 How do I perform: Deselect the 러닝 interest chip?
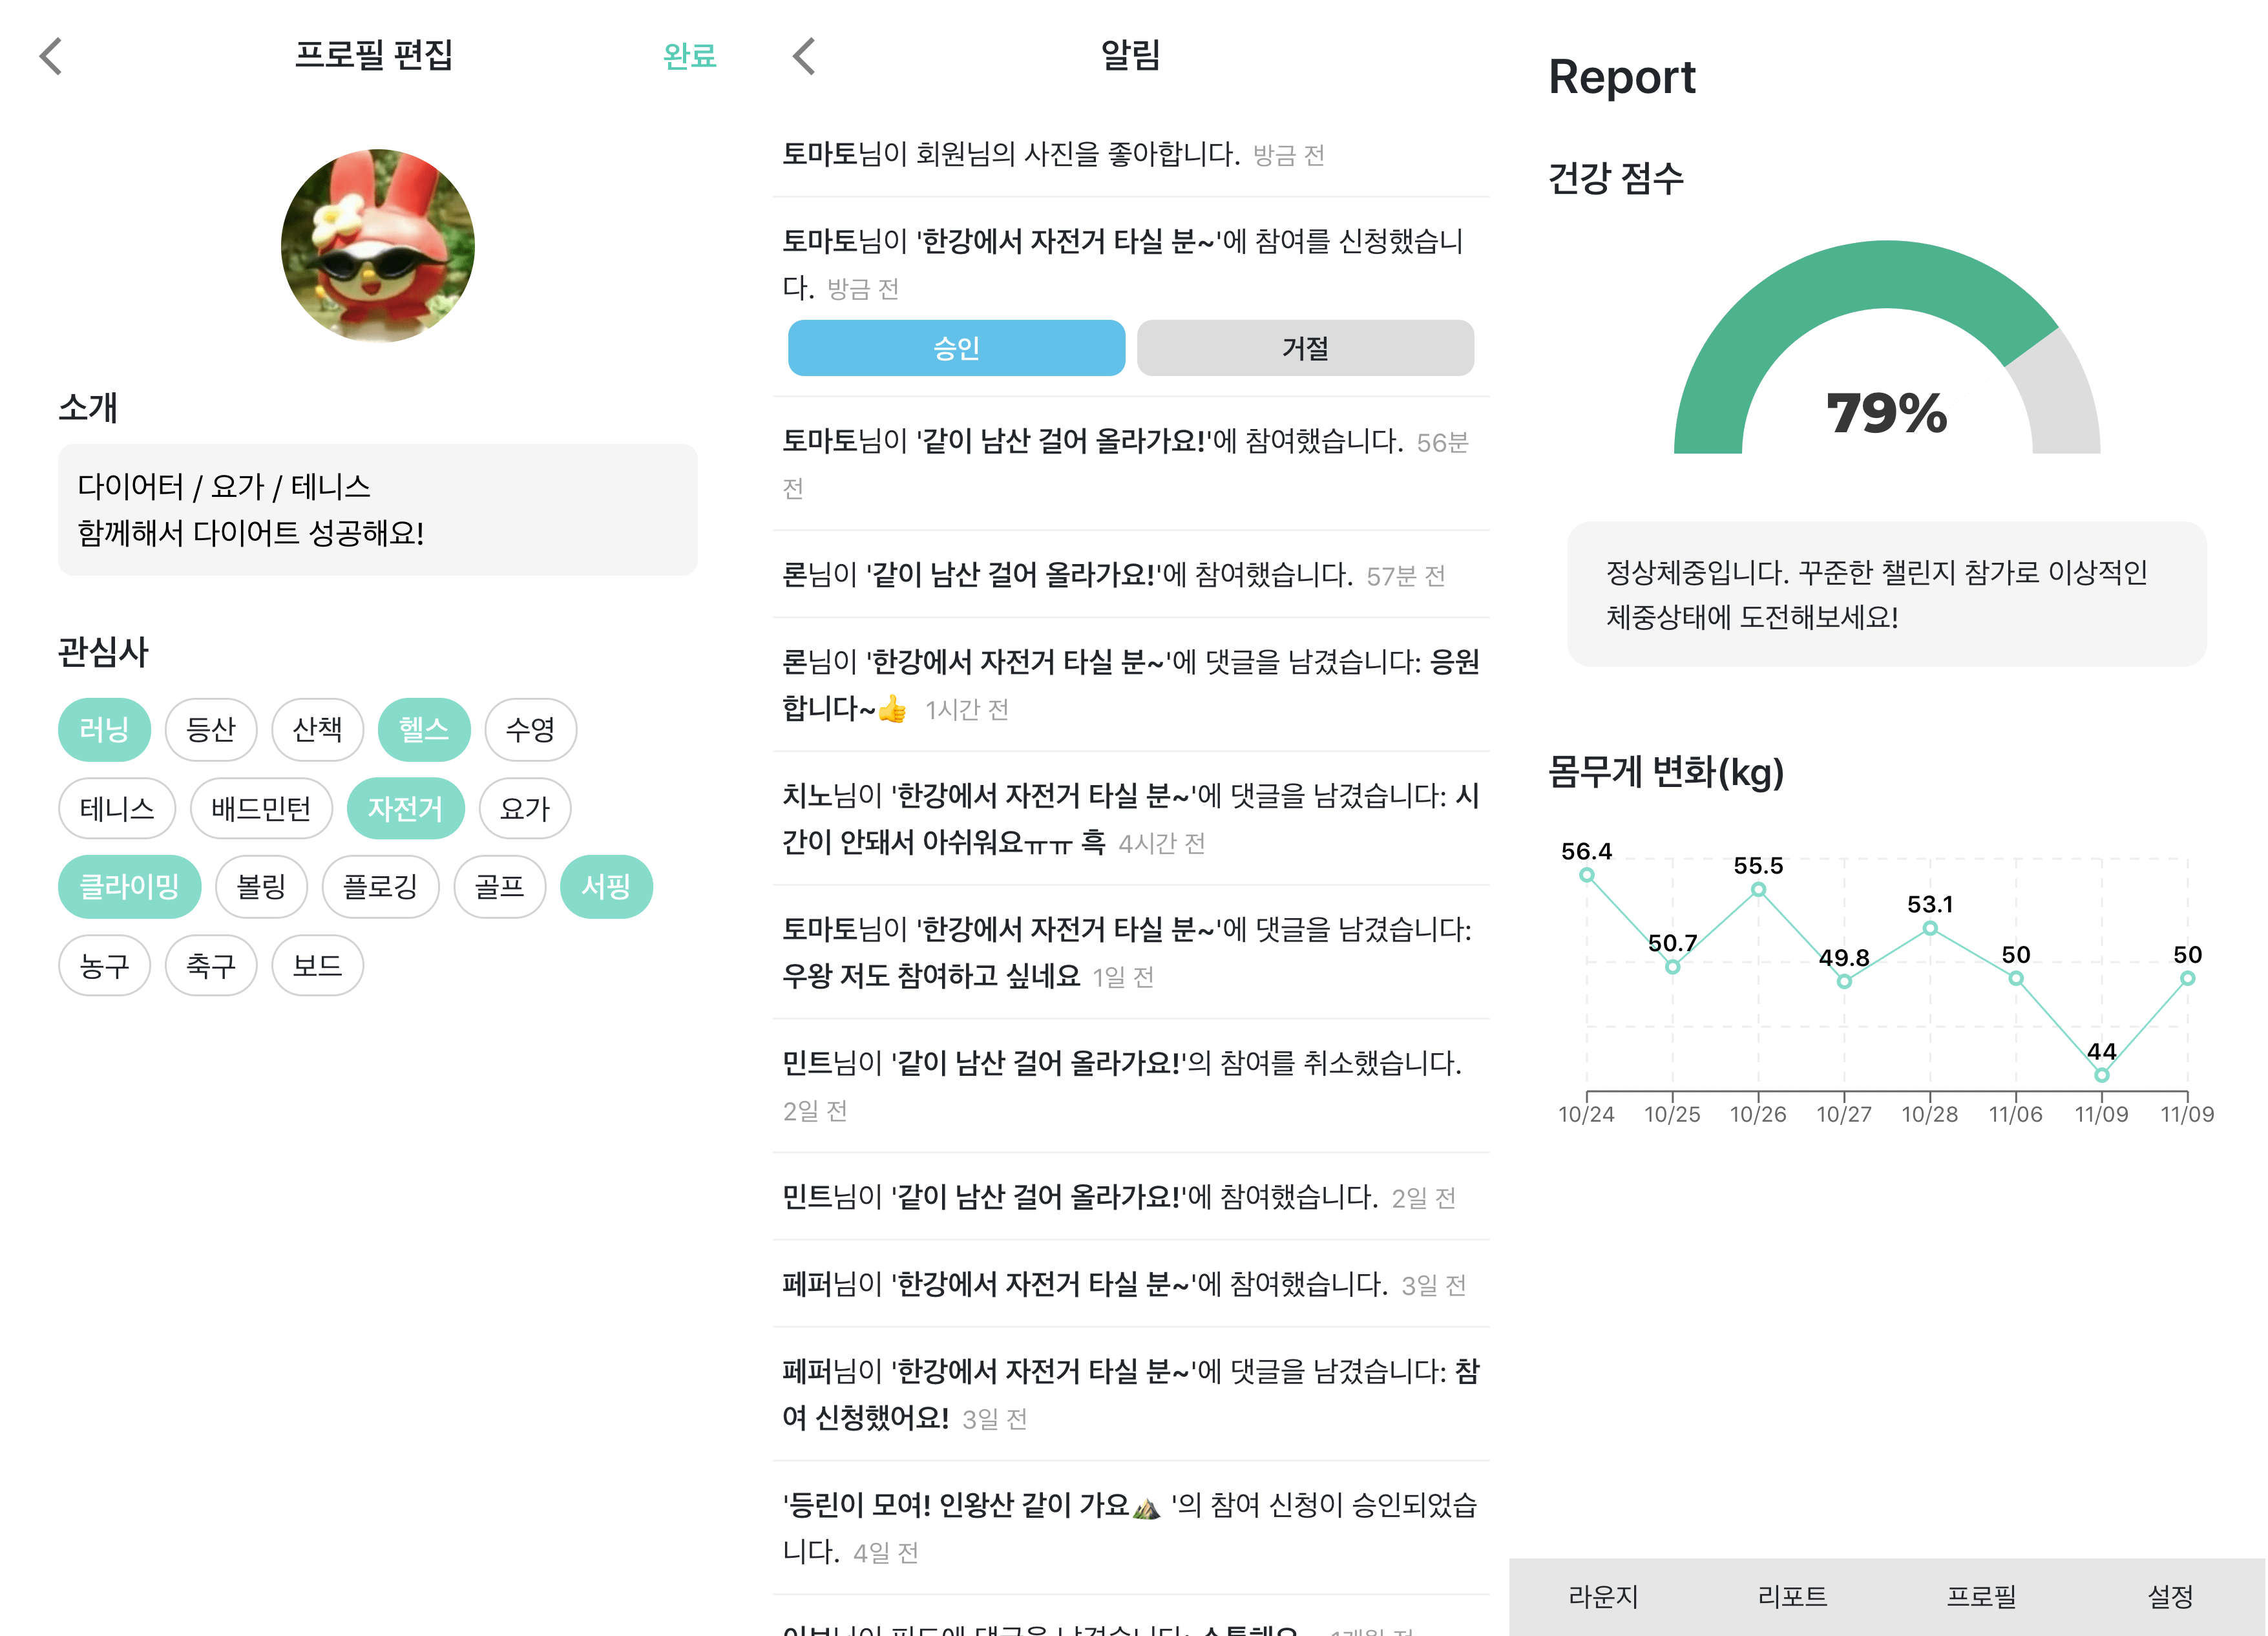pyautogui.click(x=104, y=729)
